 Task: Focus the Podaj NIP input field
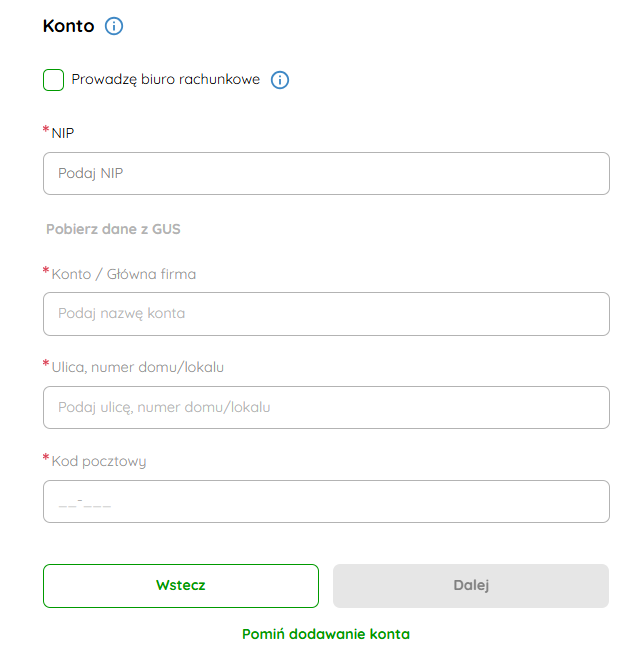pyautogui.click(x=326, y=173)
